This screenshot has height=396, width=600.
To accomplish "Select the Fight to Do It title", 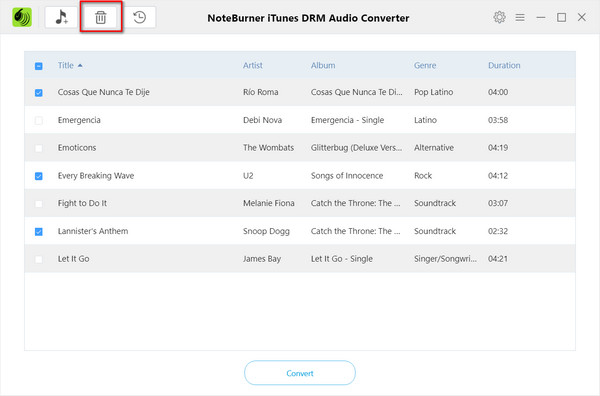I will coord(82,203).
